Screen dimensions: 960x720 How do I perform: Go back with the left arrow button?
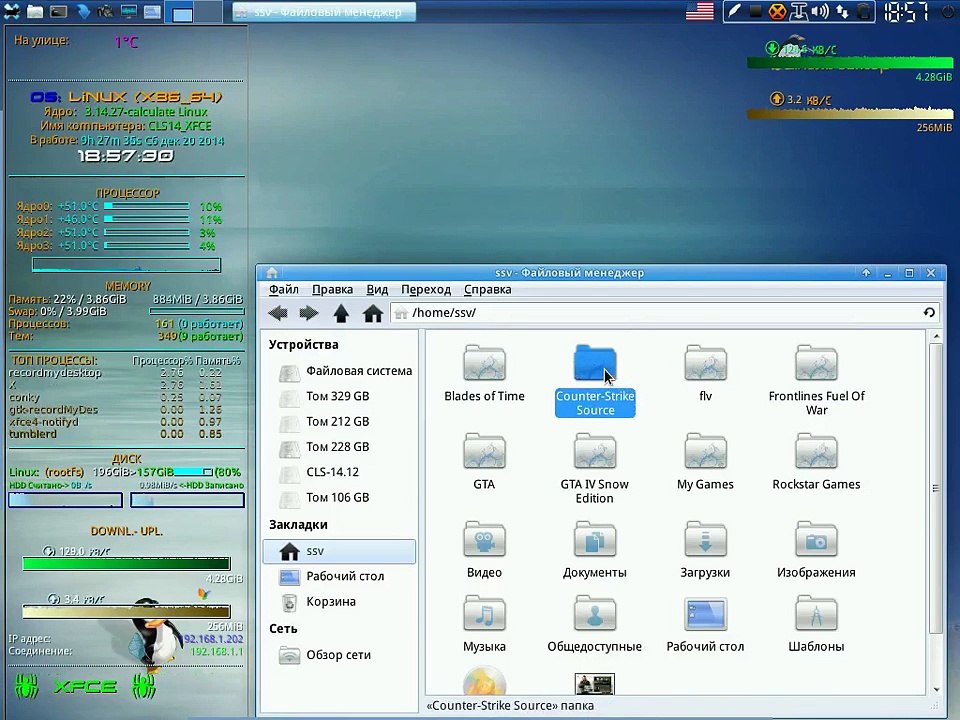coord(278,313)
